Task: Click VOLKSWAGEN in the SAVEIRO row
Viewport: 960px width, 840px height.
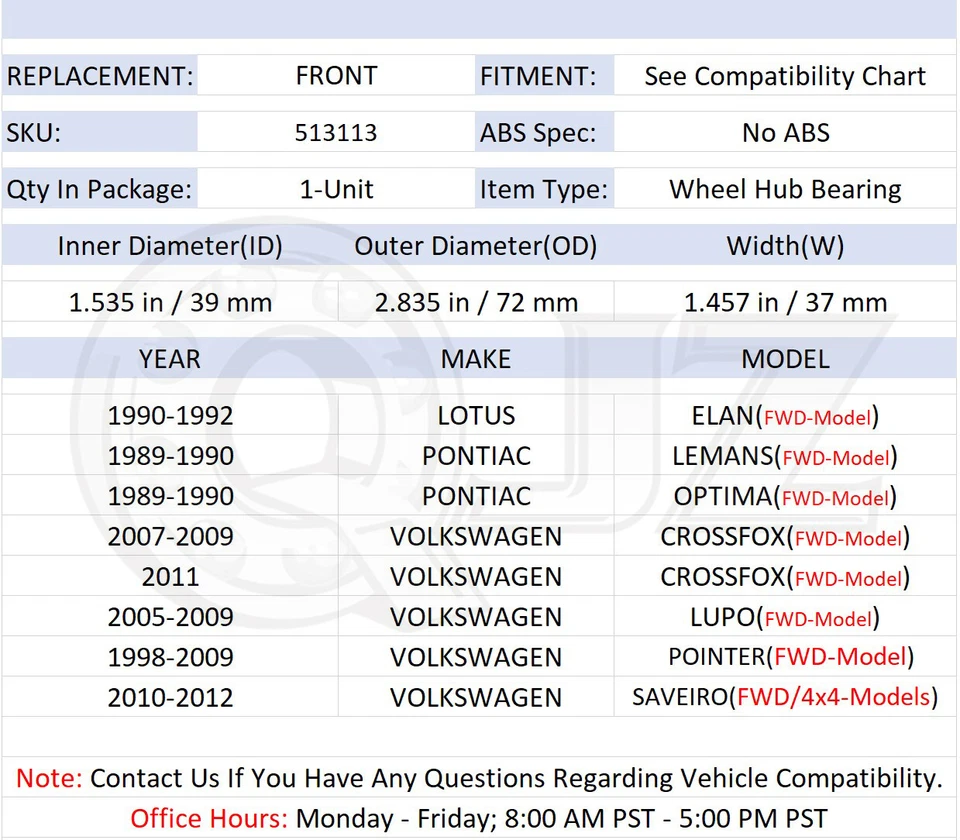Action: point(476,698)
